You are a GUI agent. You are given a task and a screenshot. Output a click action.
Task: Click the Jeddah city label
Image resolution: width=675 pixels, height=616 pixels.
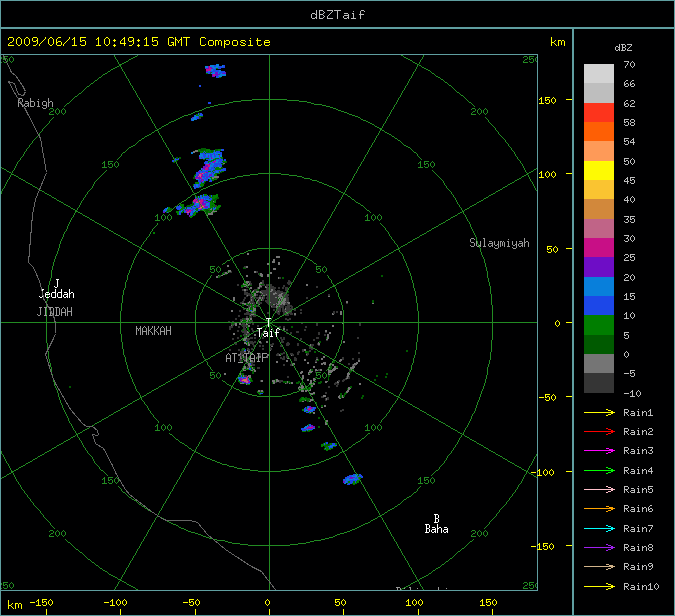57,294
